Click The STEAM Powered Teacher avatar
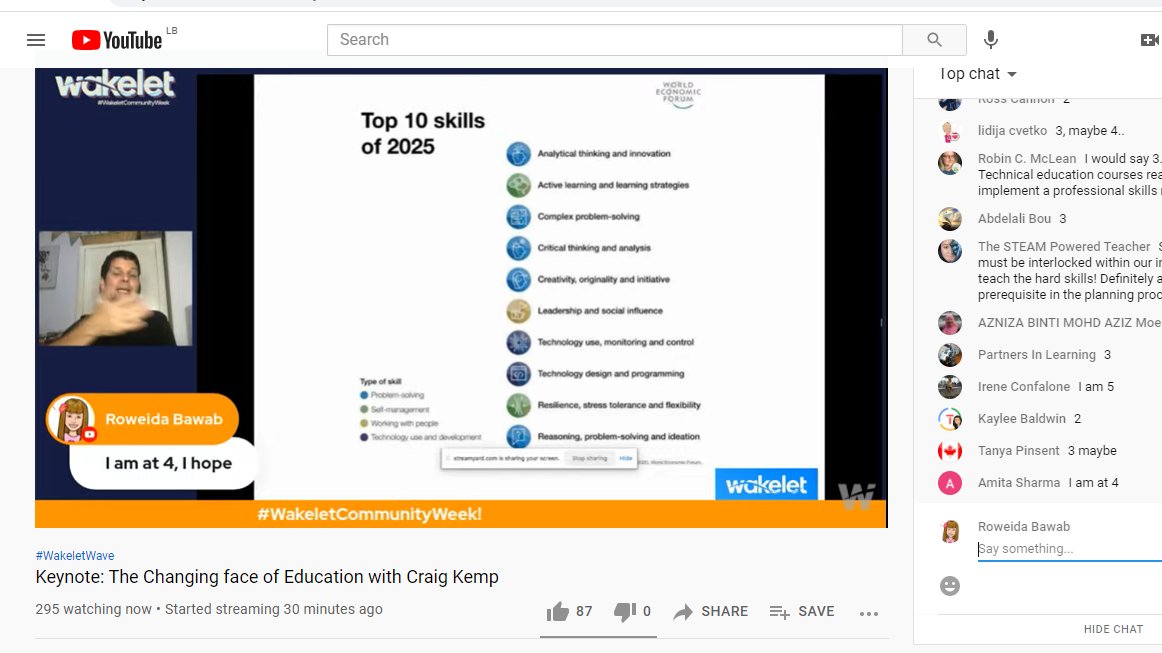 click(x=950, y=251)
